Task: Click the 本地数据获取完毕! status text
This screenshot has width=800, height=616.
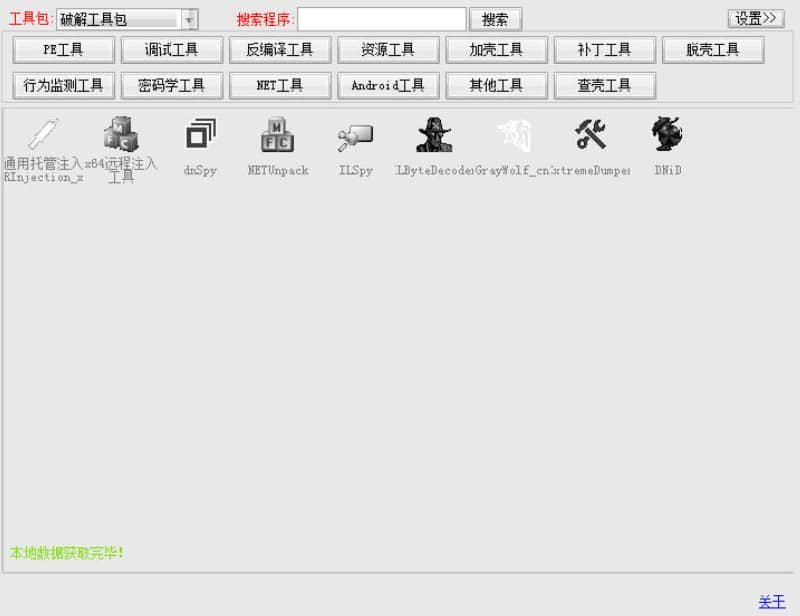Action: point(66,553)
